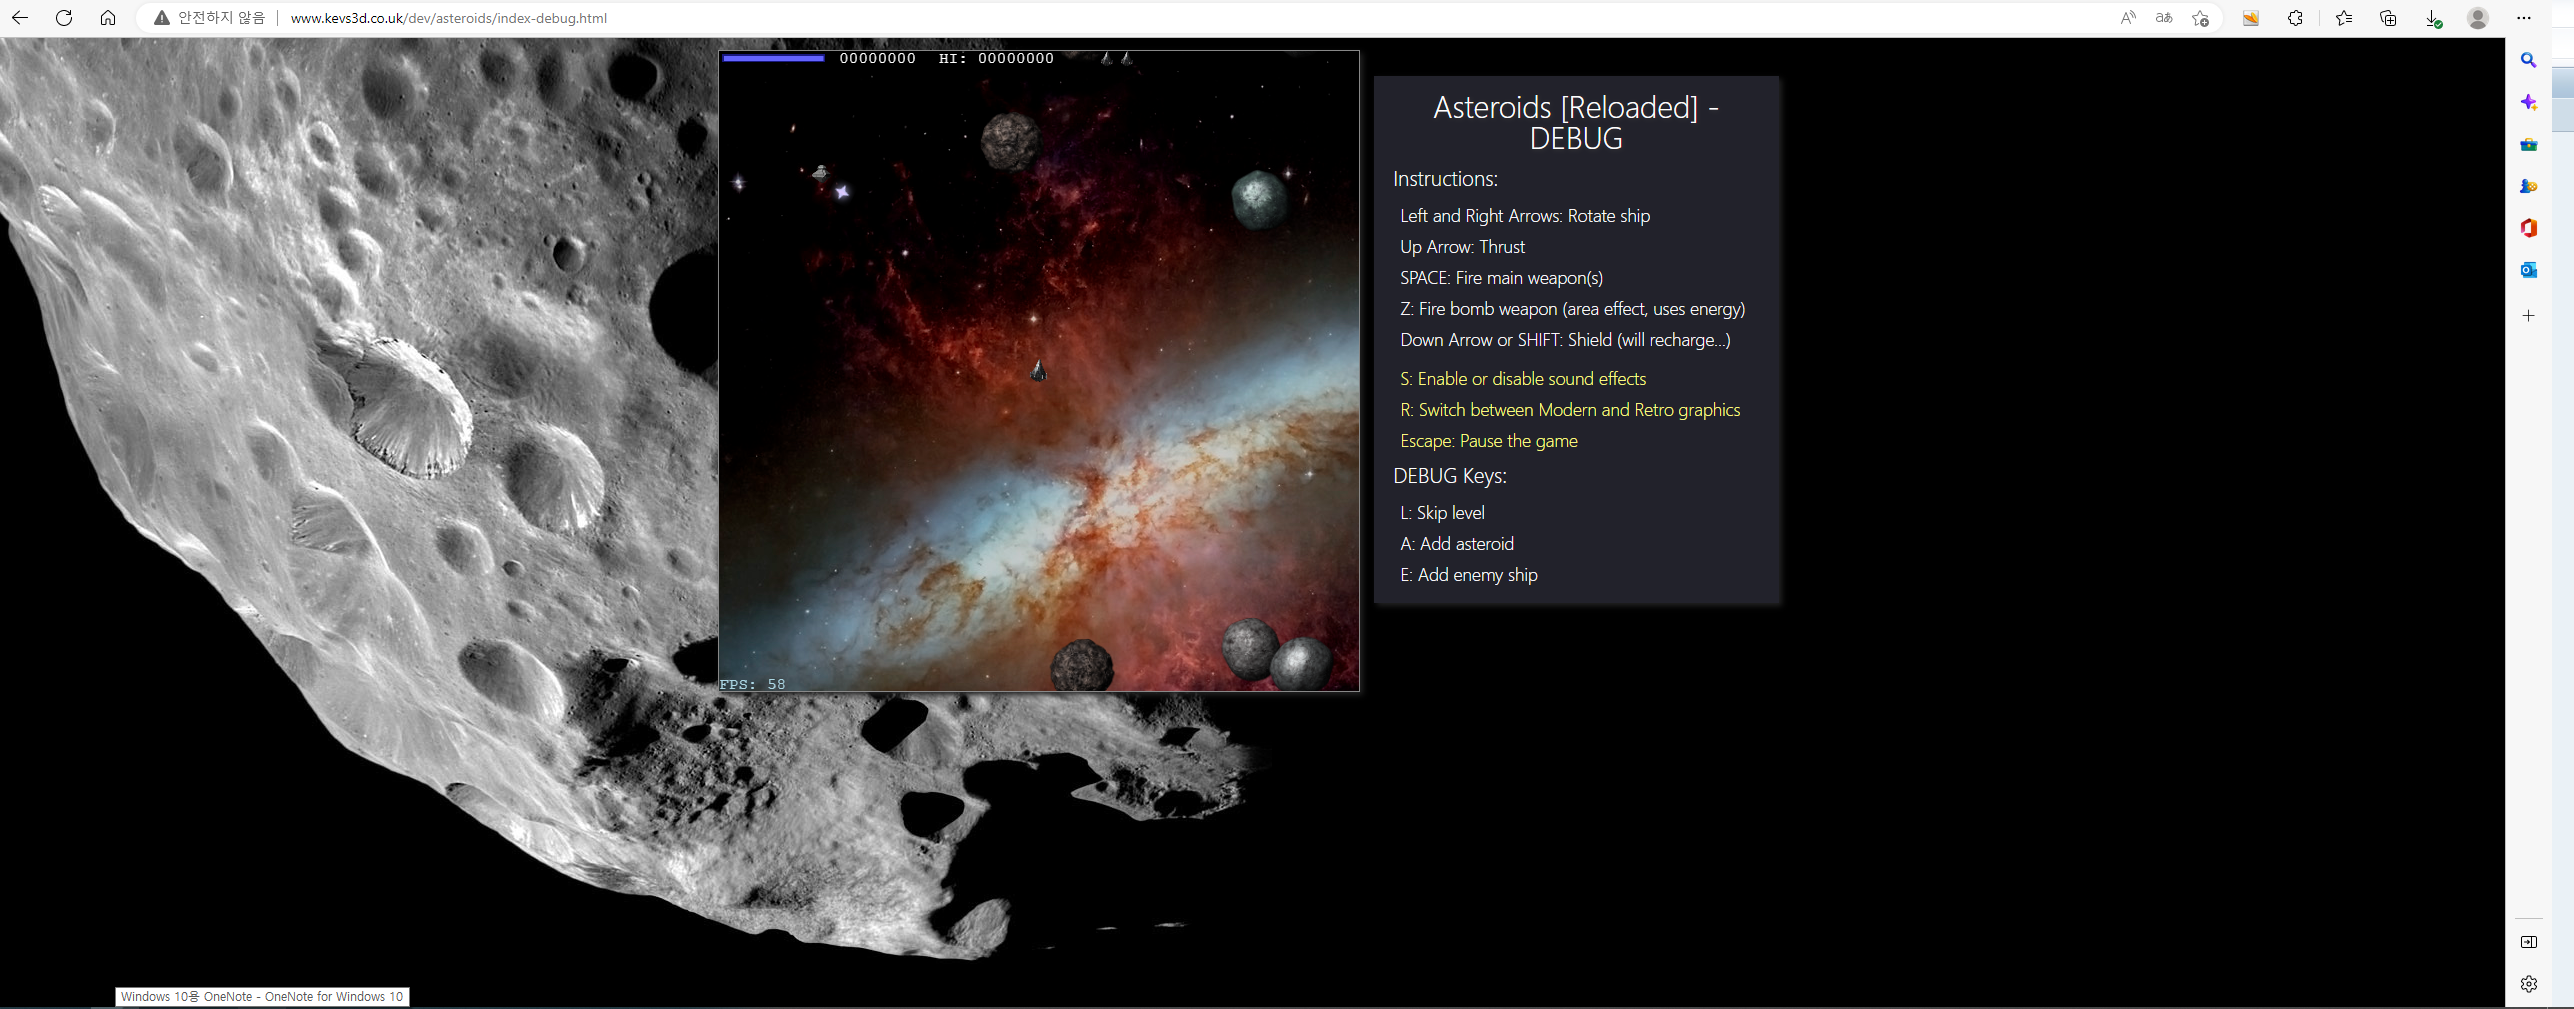Reload the page with the refresh icon

(x=64, y=18)
